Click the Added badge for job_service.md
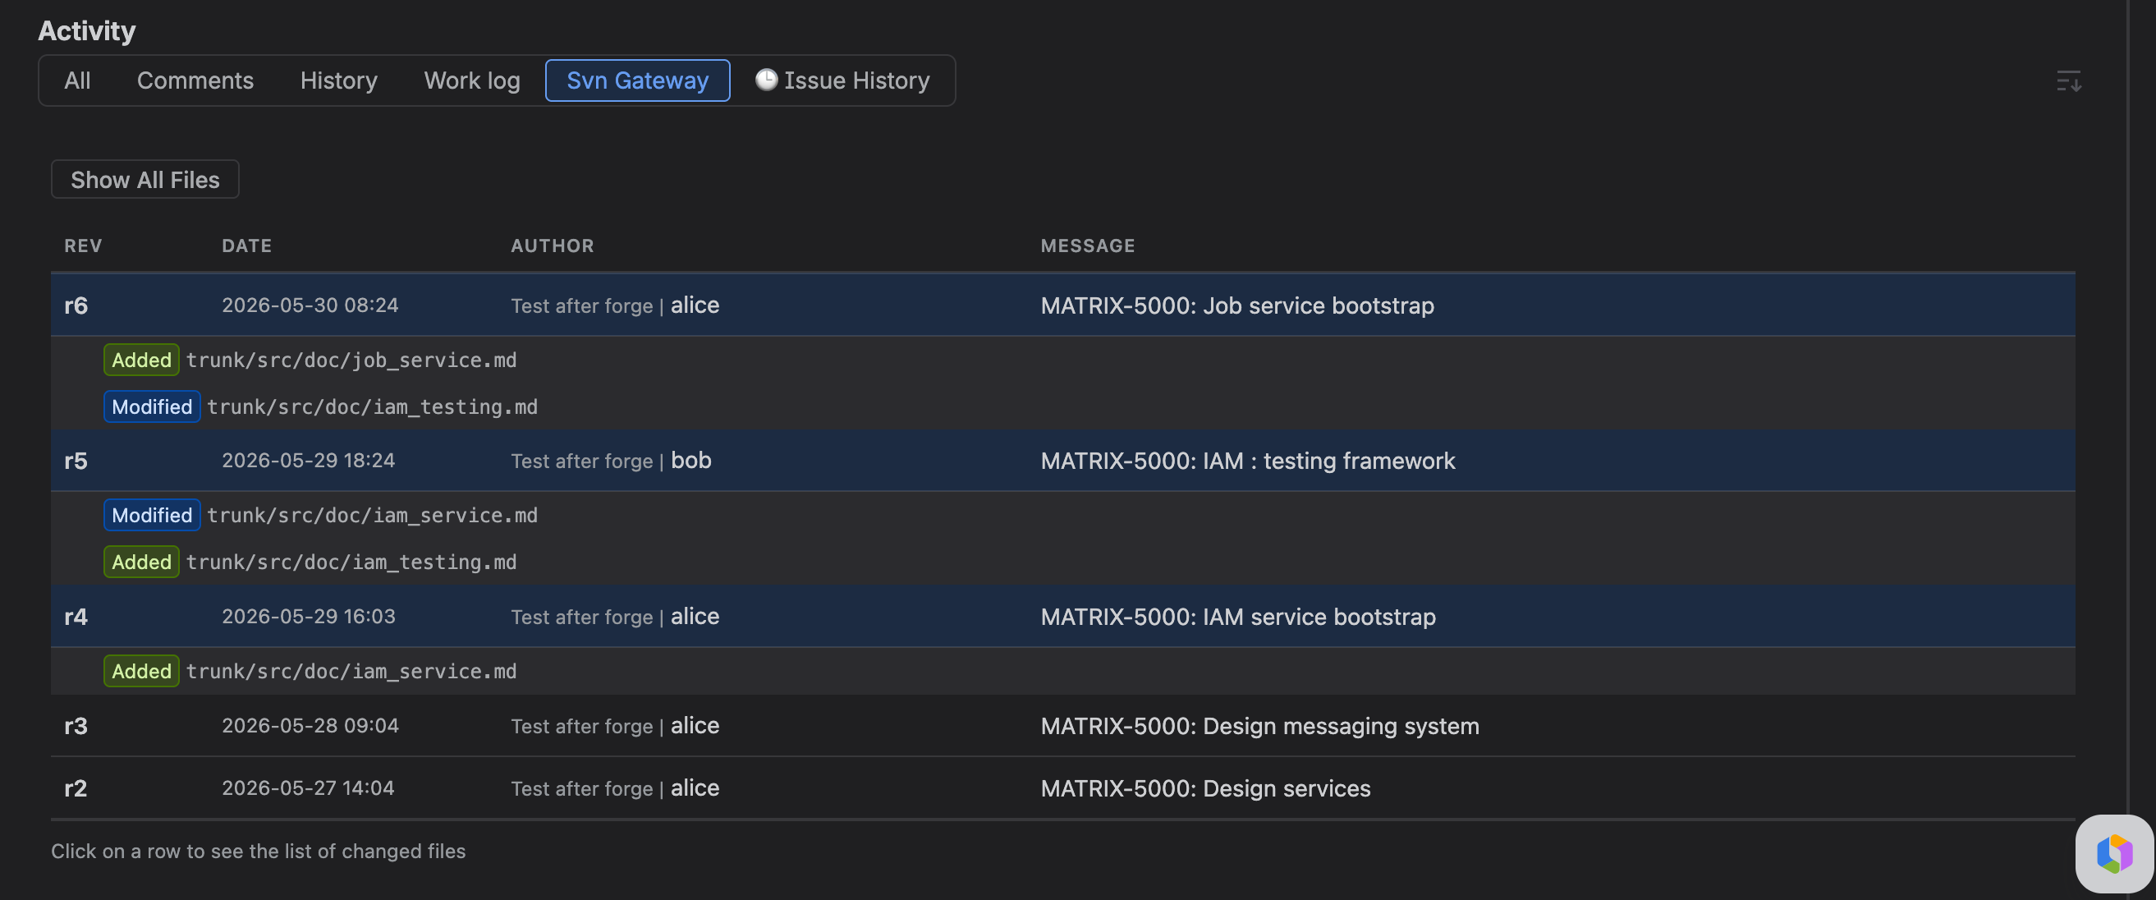This screenshot has width=2156, height=900. (x=141, y=360)
